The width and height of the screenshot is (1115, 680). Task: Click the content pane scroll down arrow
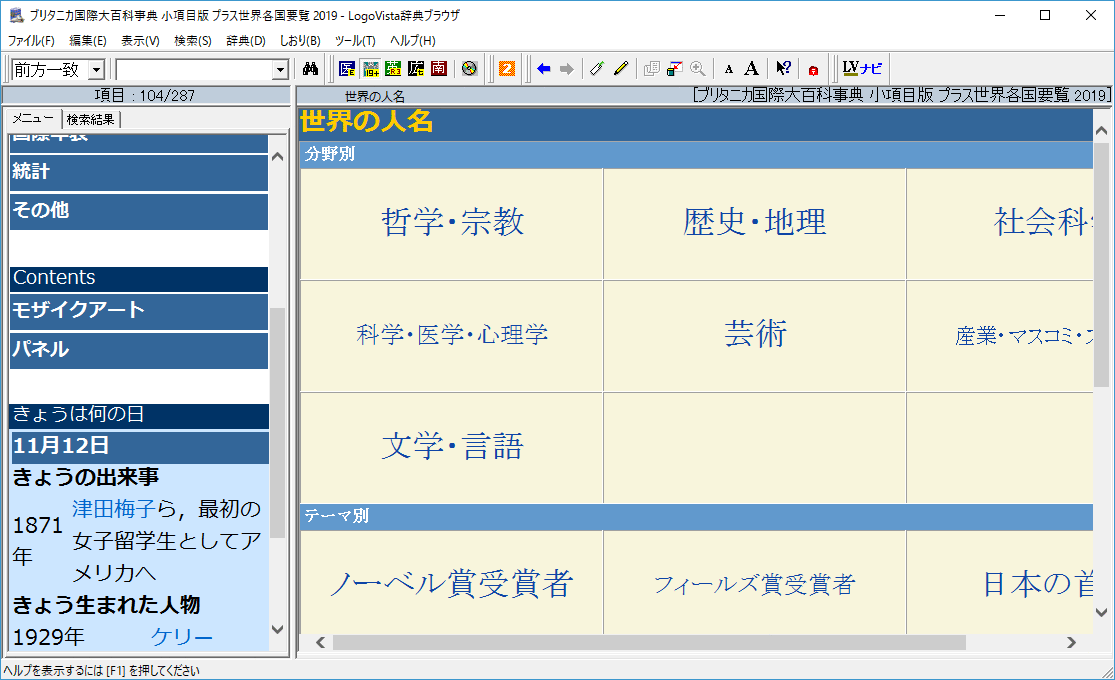click(1101, 612)
